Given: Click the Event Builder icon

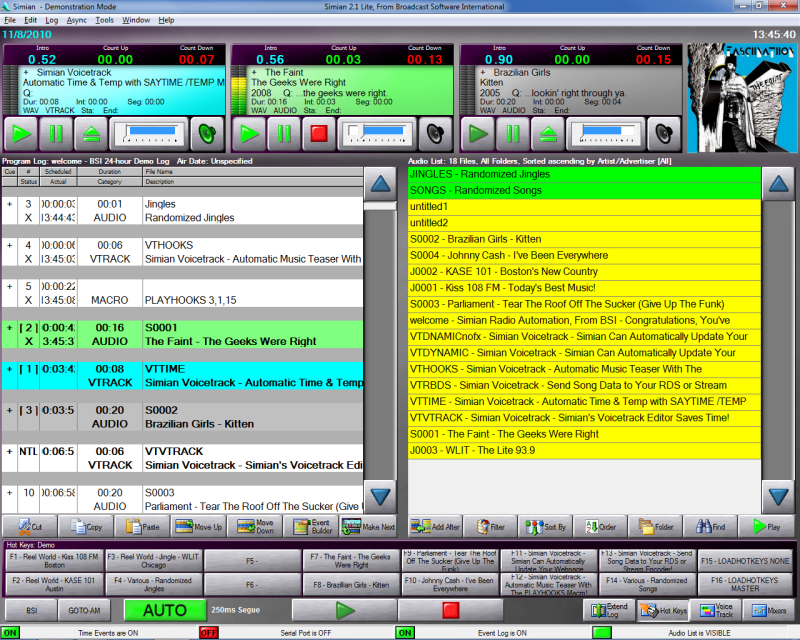Looking at the screenshot, I should (309, 526).
